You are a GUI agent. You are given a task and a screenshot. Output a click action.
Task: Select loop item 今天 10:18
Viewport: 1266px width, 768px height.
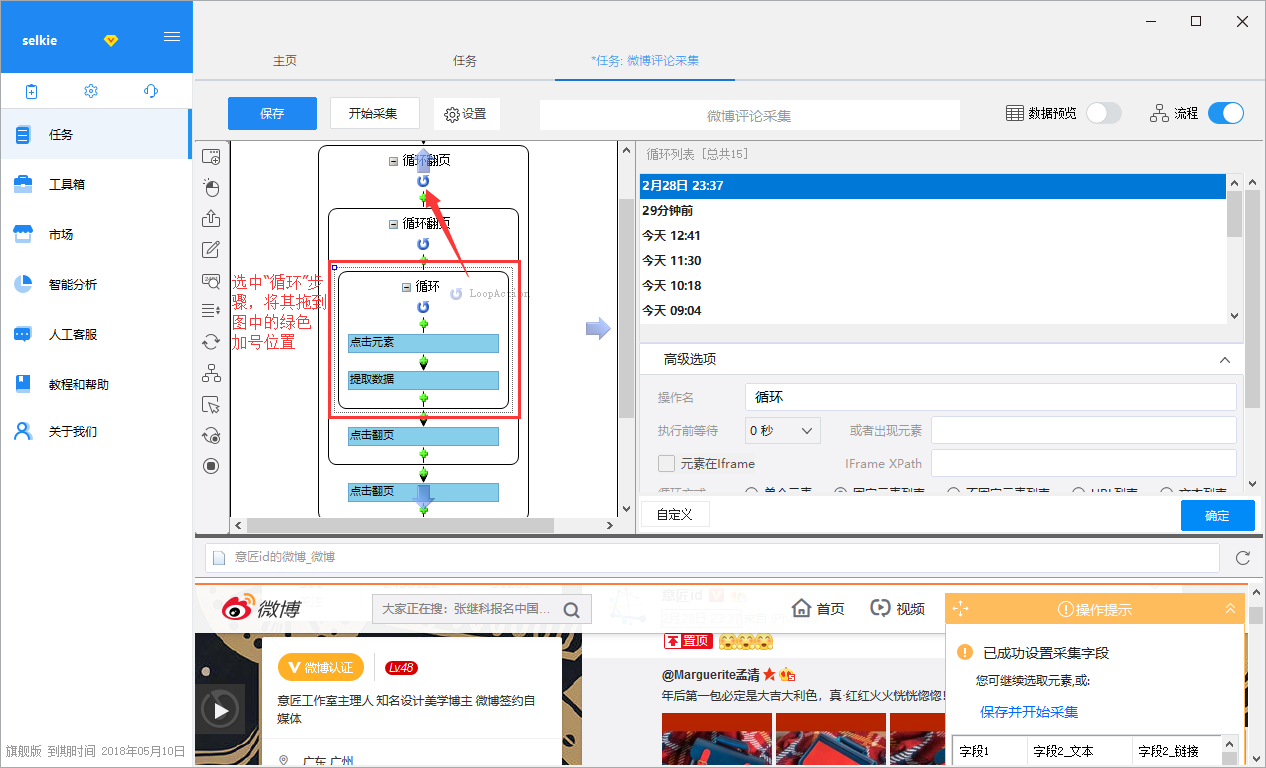pyautogui.click(x=932, y=286)
